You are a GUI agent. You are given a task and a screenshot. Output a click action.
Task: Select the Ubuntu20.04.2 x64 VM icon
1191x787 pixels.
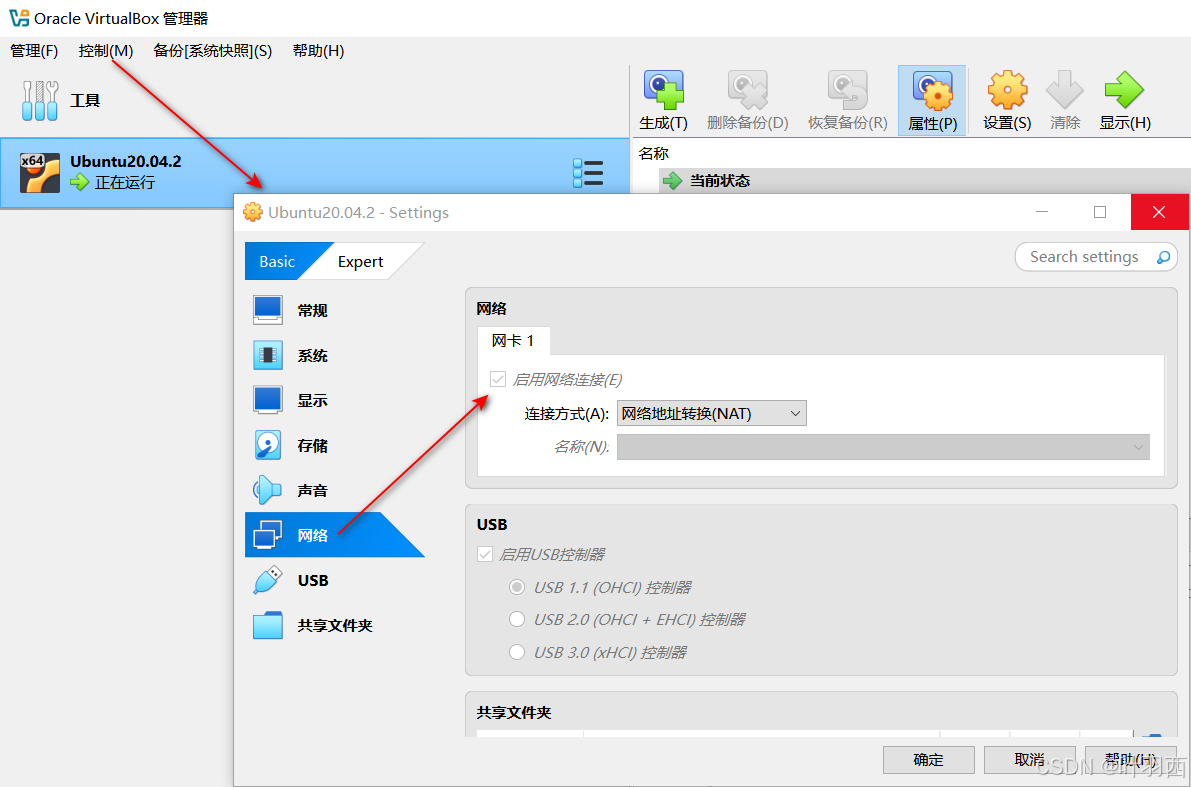39,172
